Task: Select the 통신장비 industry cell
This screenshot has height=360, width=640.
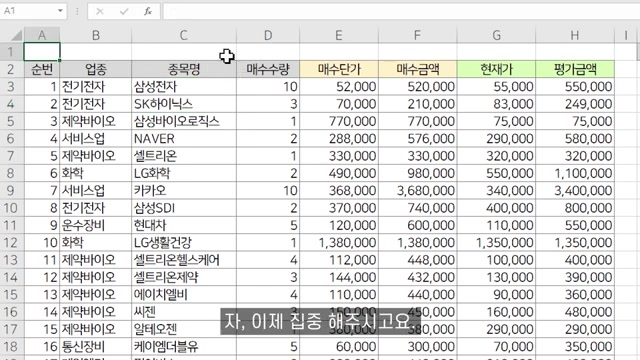Action: pyautogui.click(x=96, y=347)
